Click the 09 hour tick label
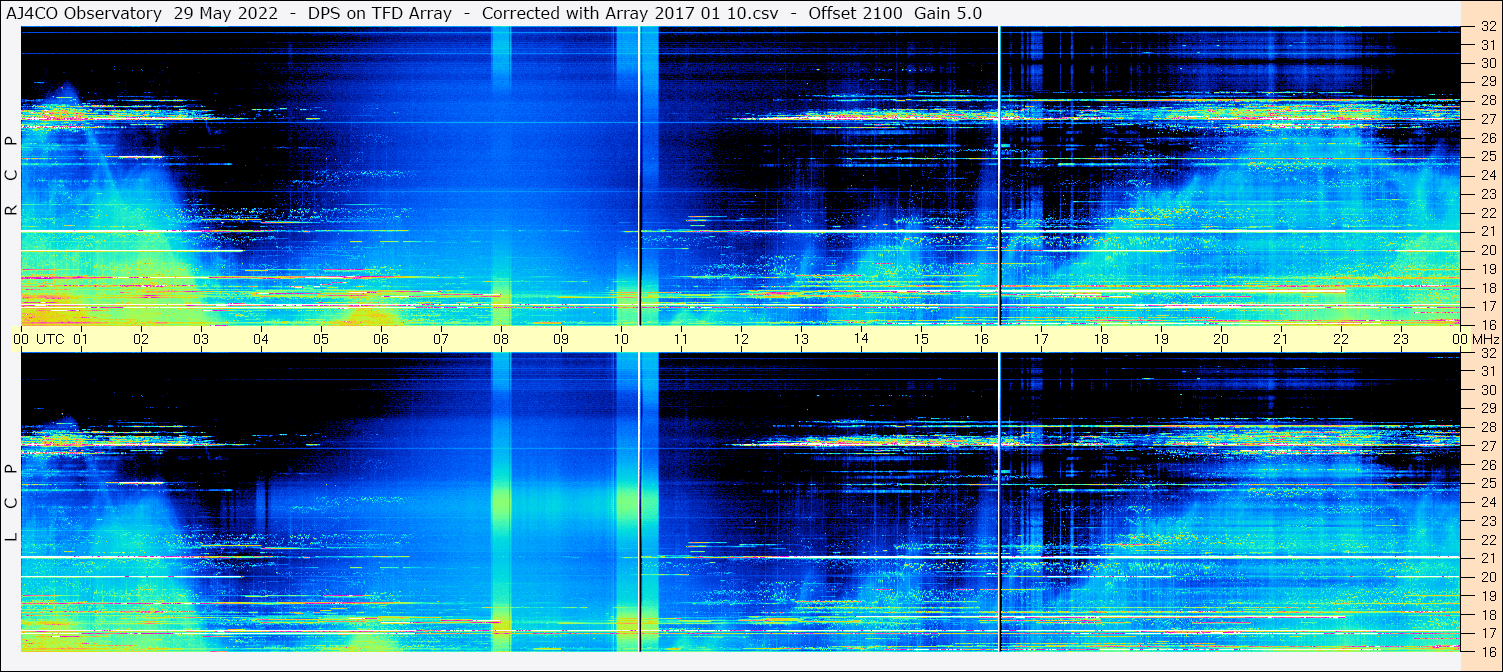Viewport: 1503px width, 672px height. tap(561, 339)
